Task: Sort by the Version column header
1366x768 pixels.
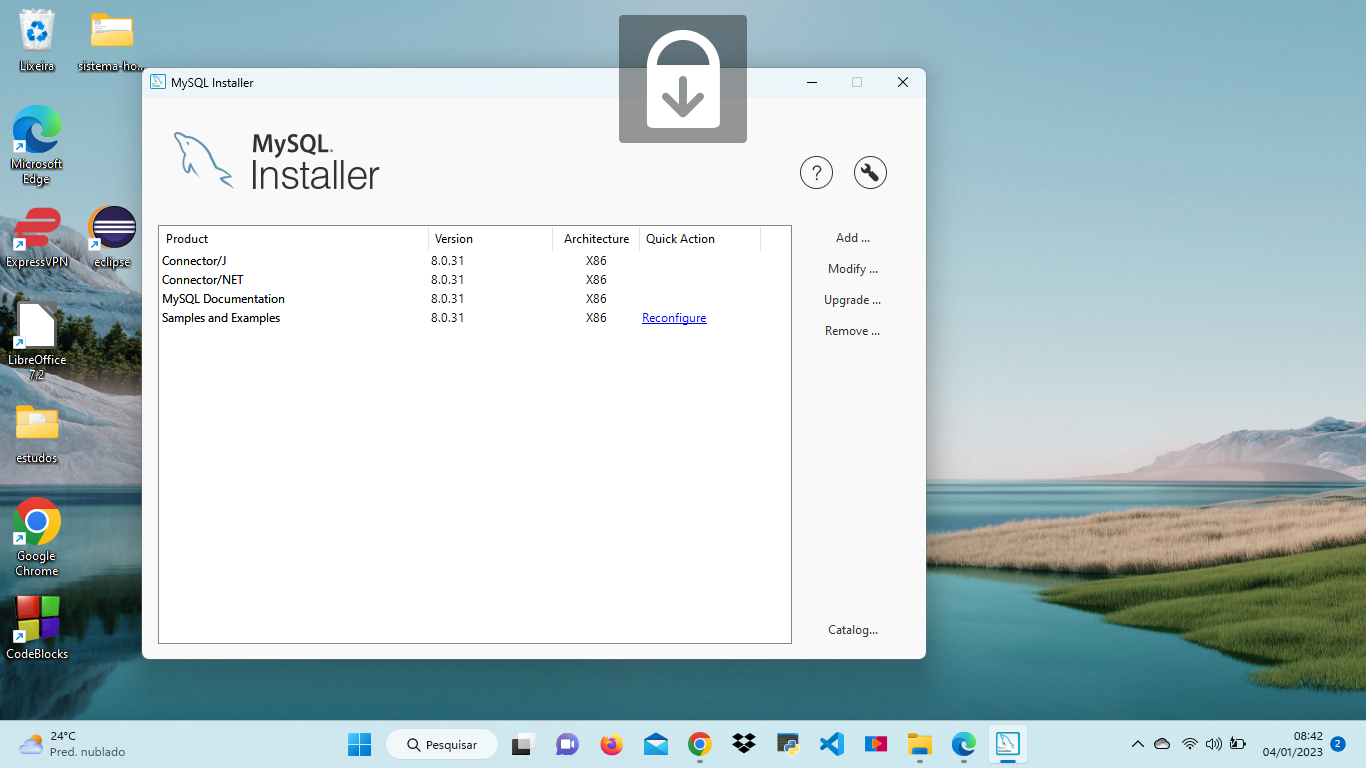Action: click(x=491, y=239)
